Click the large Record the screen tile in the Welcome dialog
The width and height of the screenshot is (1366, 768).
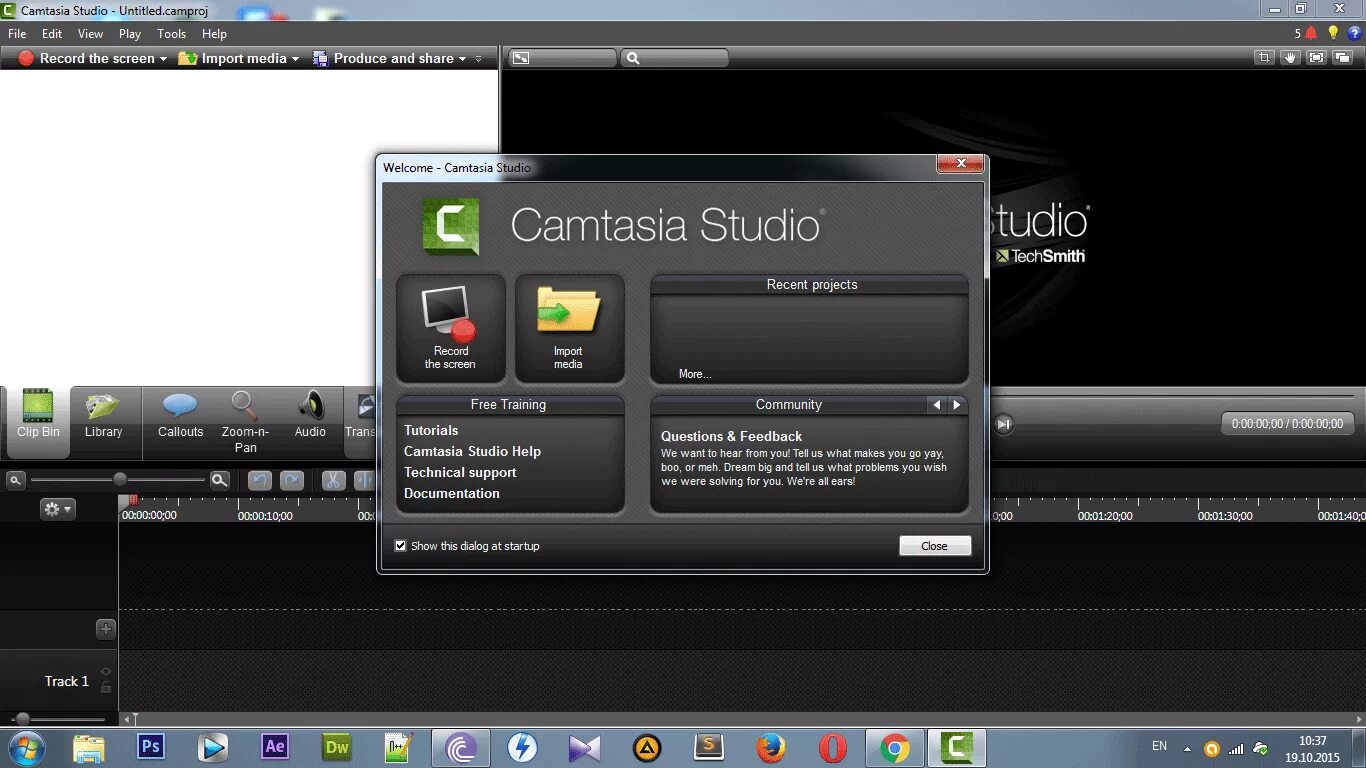coord(450,329)
